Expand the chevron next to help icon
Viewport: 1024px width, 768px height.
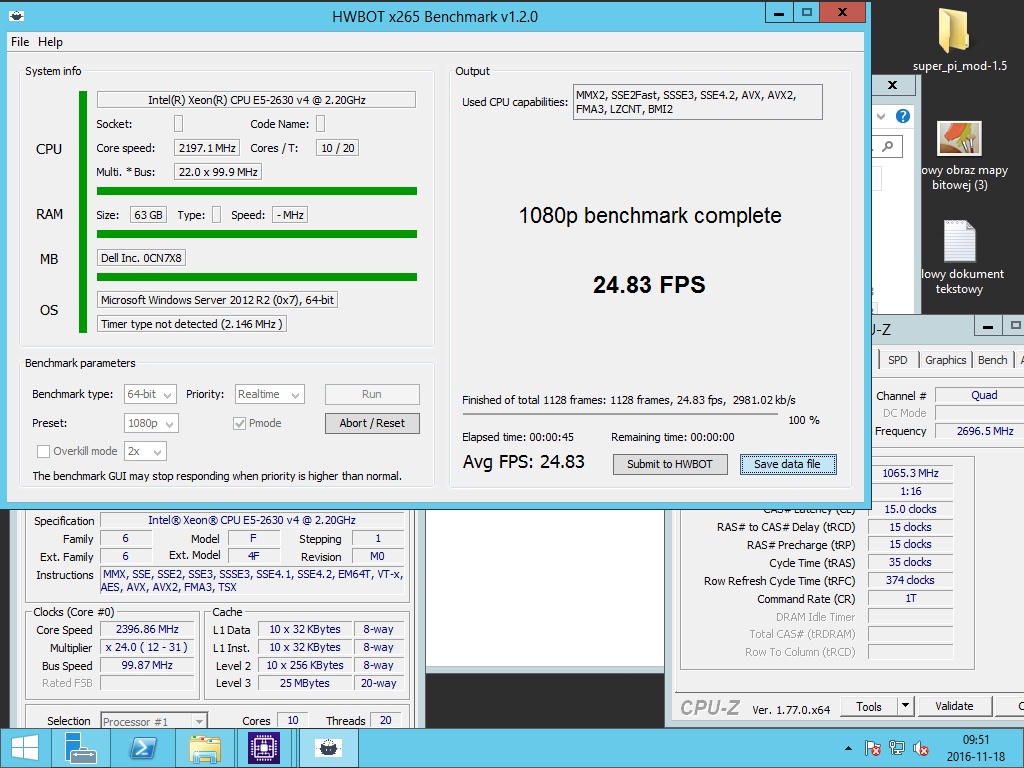(881, 116)
